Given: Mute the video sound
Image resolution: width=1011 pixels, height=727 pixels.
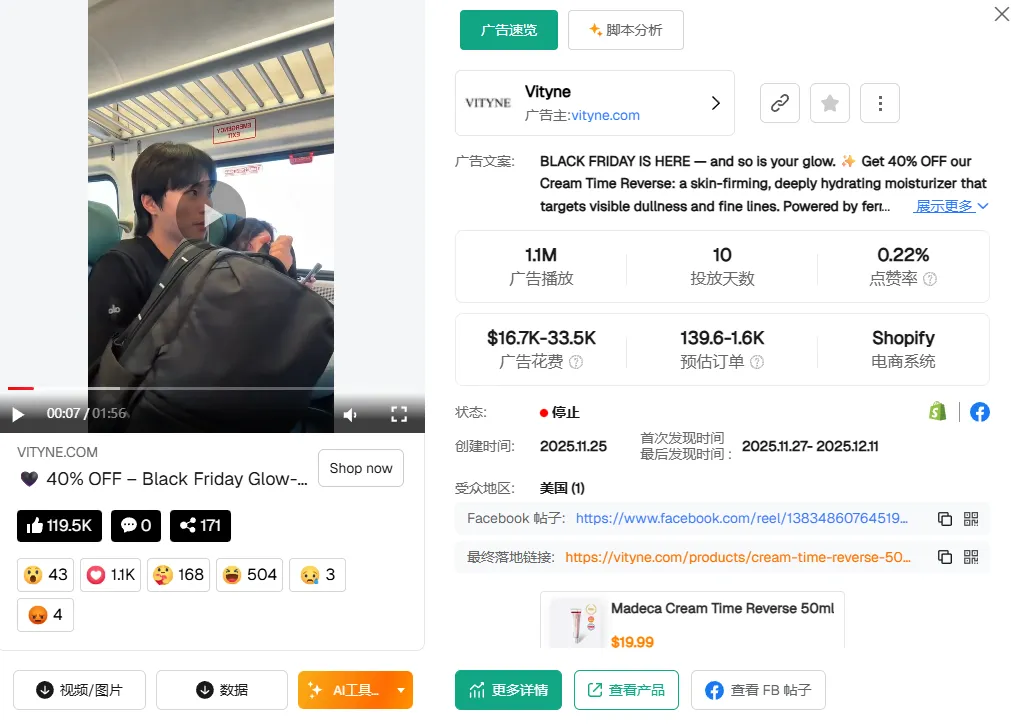Looking at the screenshot, I should [x=350, y=414].
